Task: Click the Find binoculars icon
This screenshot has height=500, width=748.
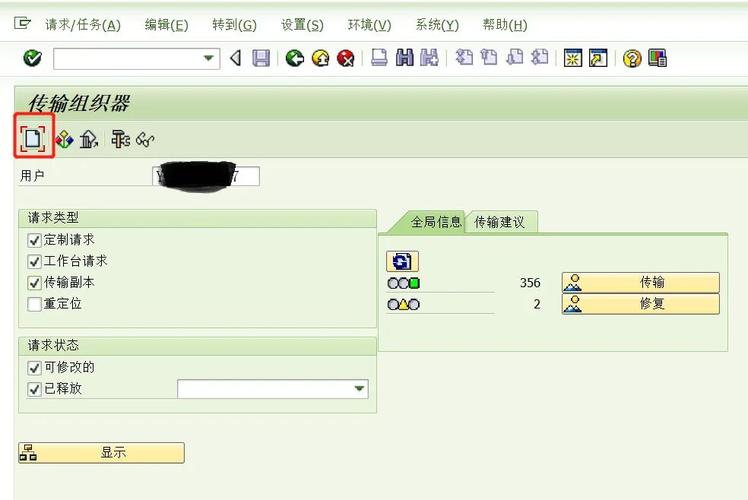Action: pos(405,58)
